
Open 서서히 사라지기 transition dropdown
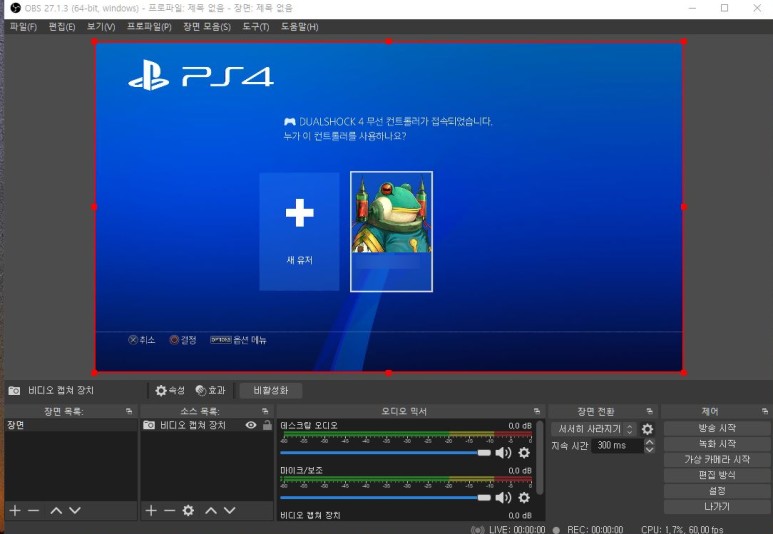(594, 429)
